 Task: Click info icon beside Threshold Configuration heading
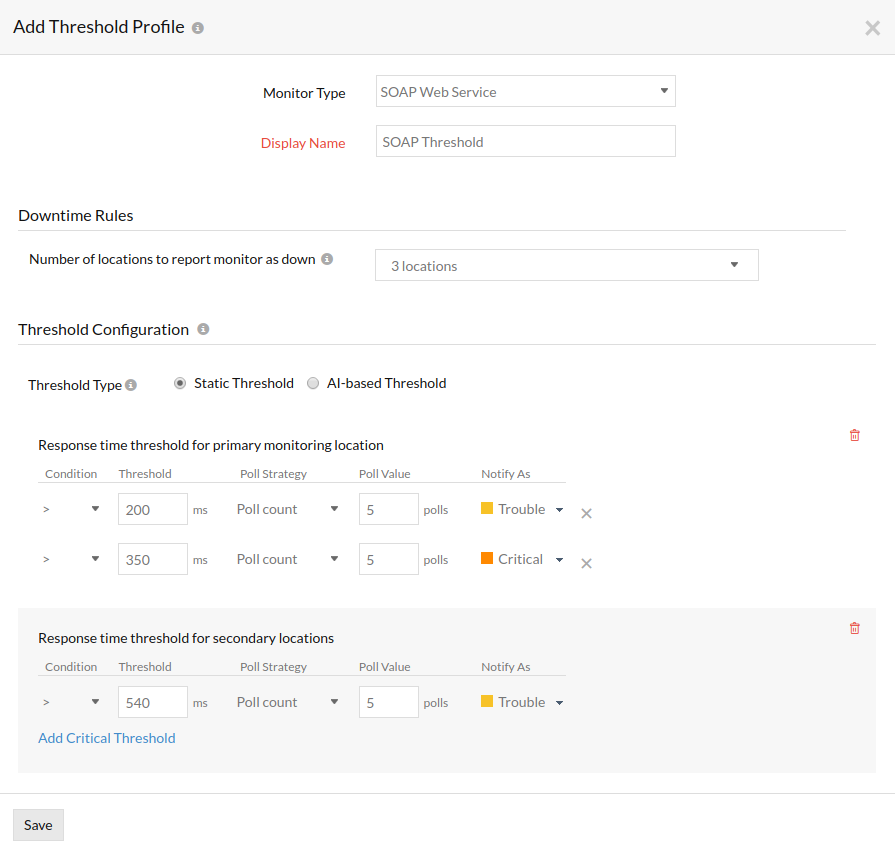(203, 329)
